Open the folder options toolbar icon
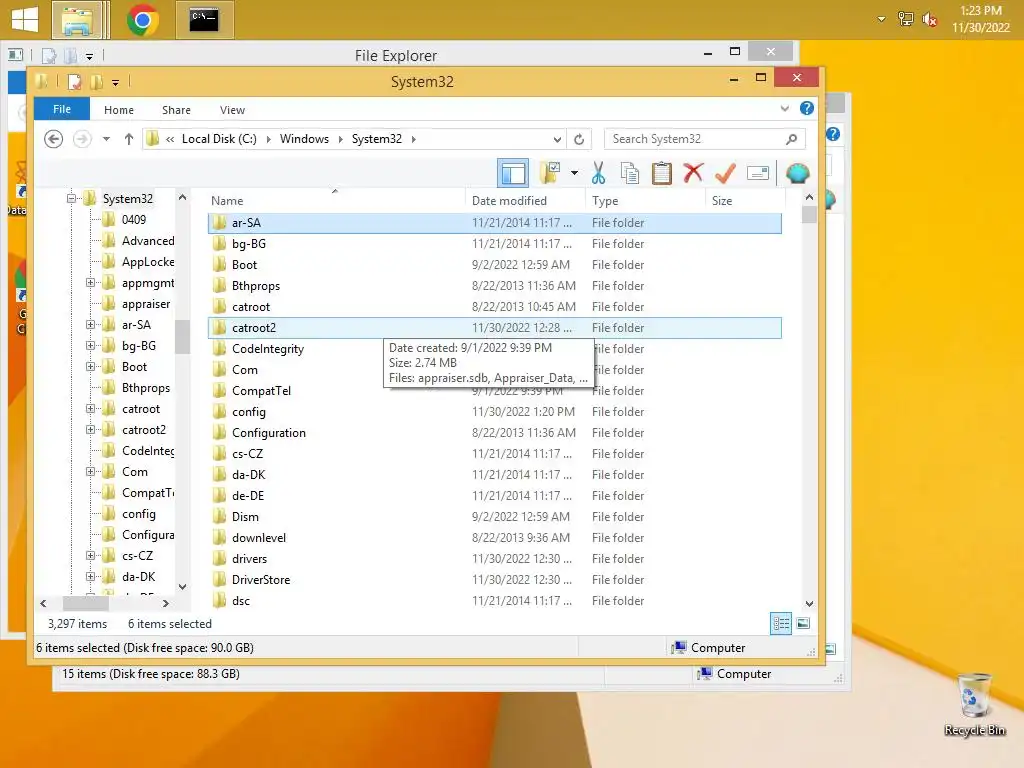The height and width of the screenshot is (768, 1024). (550, 173)
